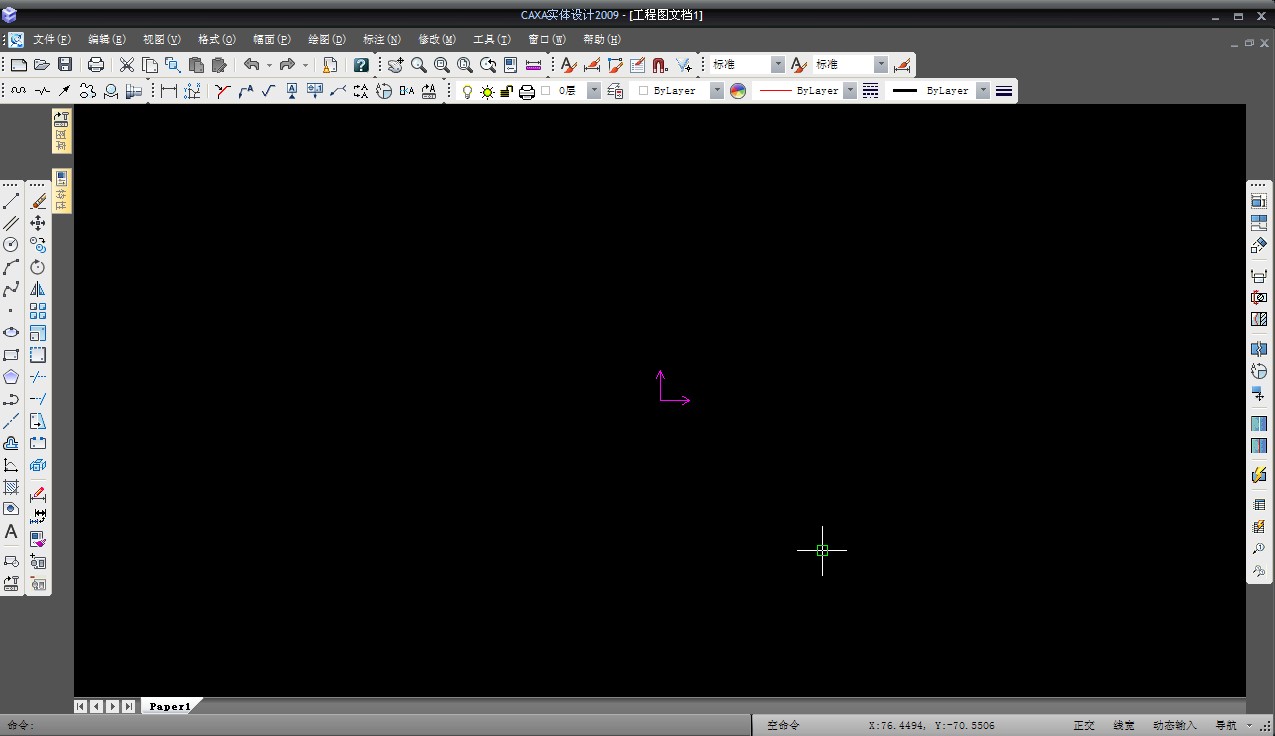Expand the line width ByLayer dropdown
Screen dimensions: 1275x736
point(983,91)
